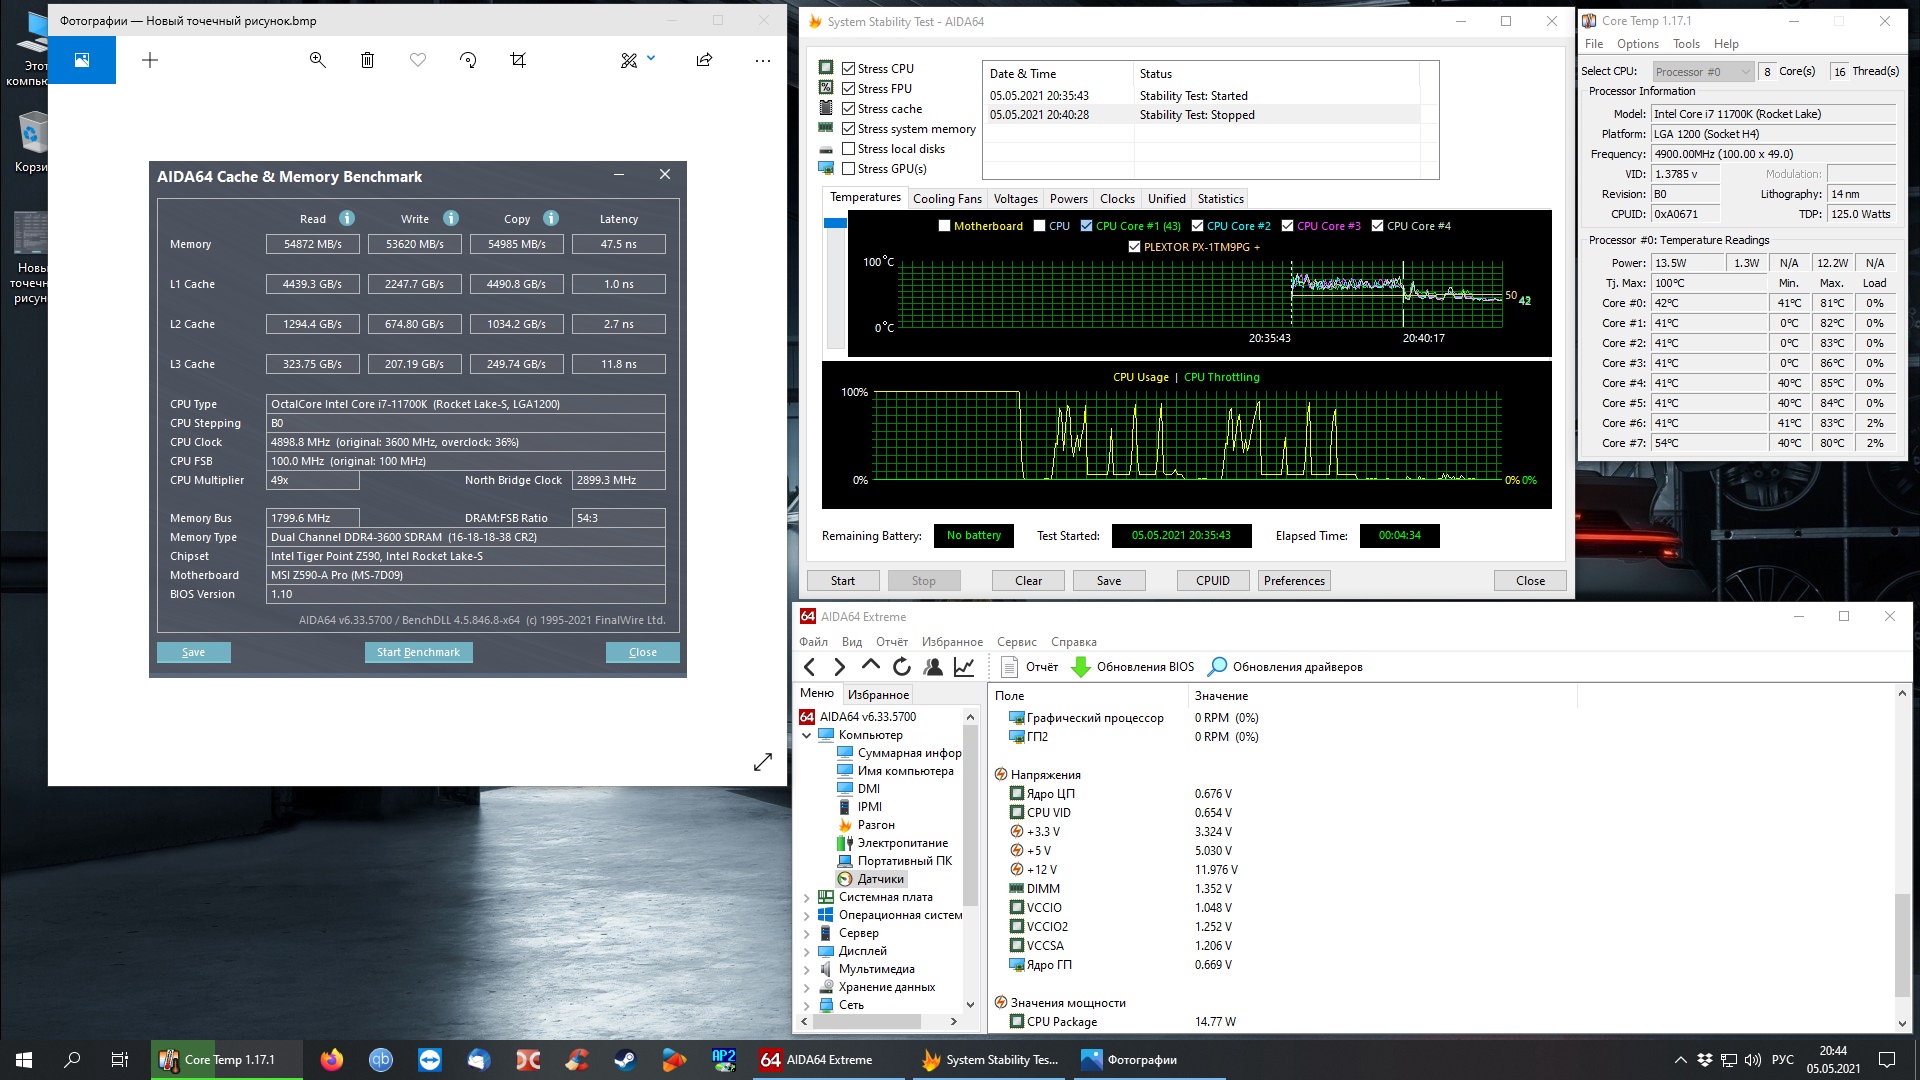Click the zoom magnifier icon in Photos

click(x=317, y=60)
